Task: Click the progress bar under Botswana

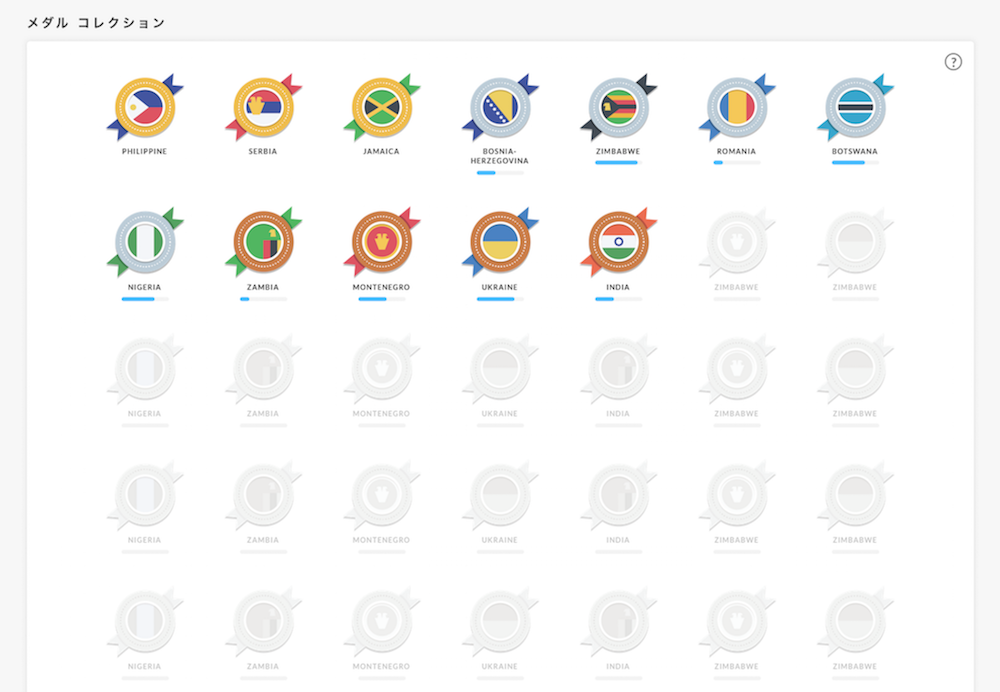Action: click(855, 163)
